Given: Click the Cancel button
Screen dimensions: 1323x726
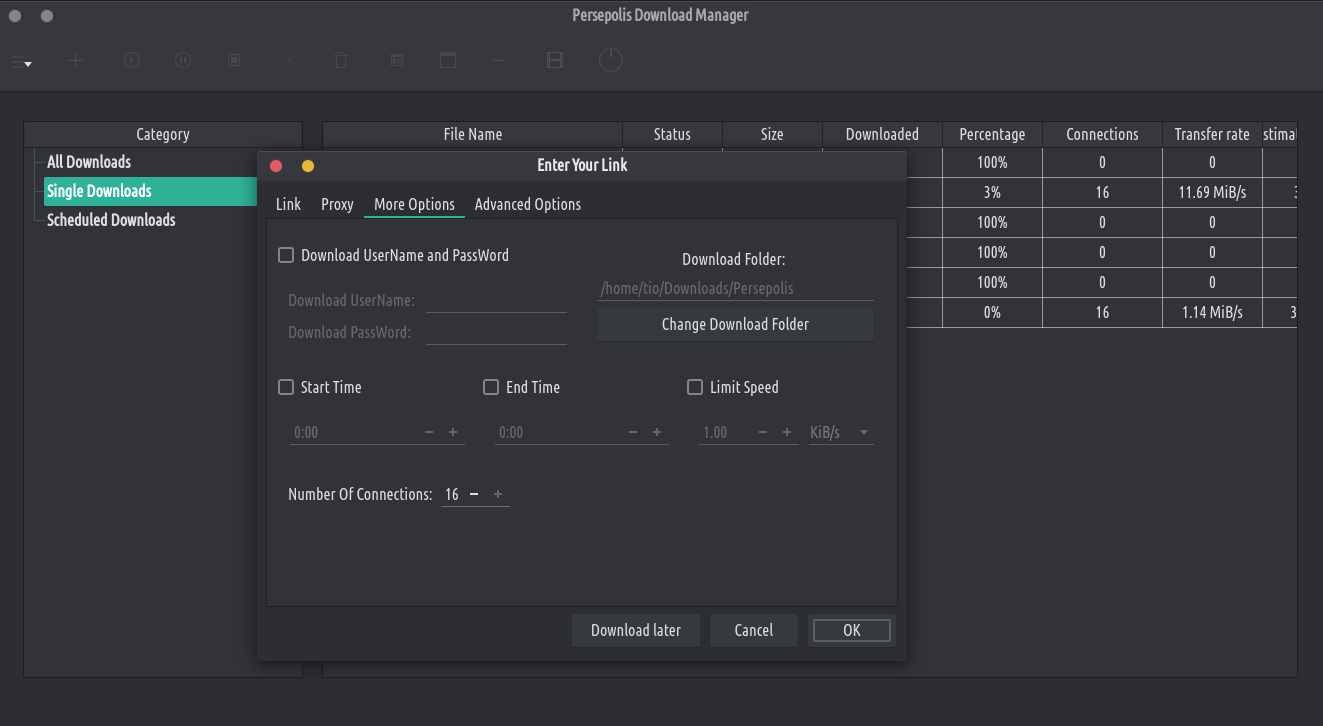Looking at the screenshot, I should pos(753,630).
